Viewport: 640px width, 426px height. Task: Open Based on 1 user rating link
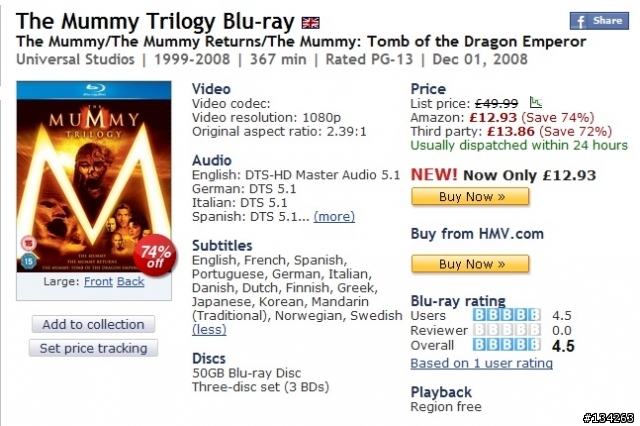pyautogui.click(x=482, y=363)
